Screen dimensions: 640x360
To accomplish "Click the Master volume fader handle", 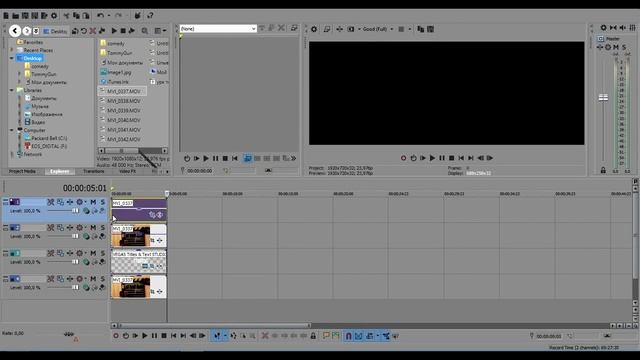I will (x=603, y=98).
